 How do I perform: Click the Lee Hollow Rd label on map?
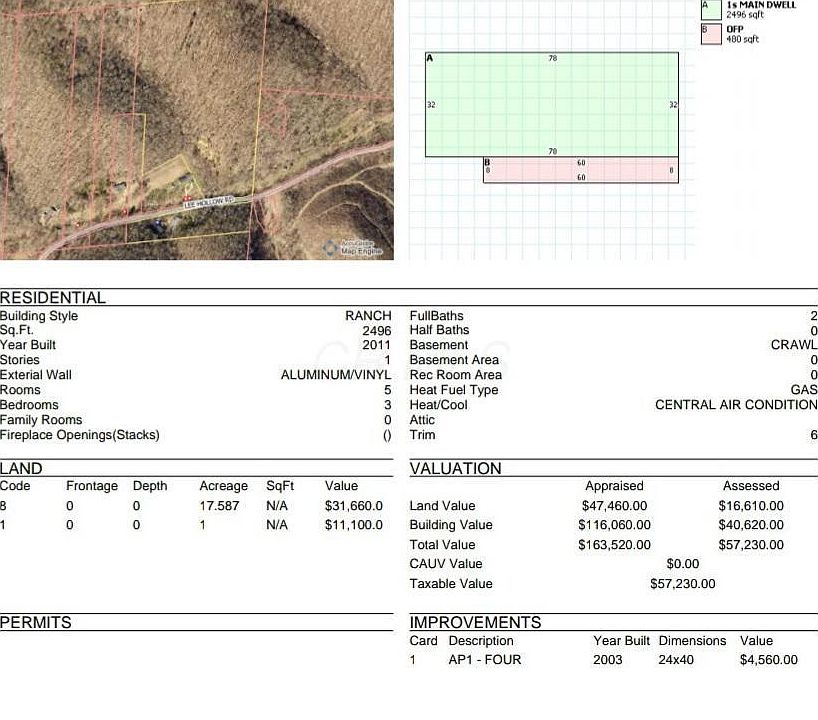click(208, 202)
